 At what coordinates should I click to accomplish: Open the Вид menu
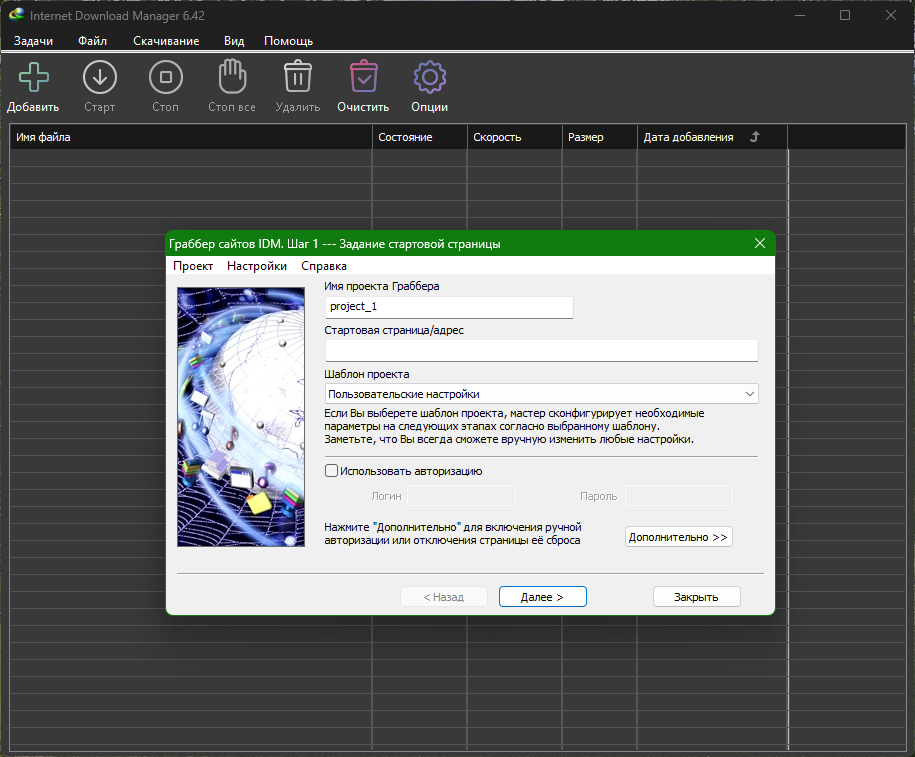pyautogui.click(x=234, y=41)
